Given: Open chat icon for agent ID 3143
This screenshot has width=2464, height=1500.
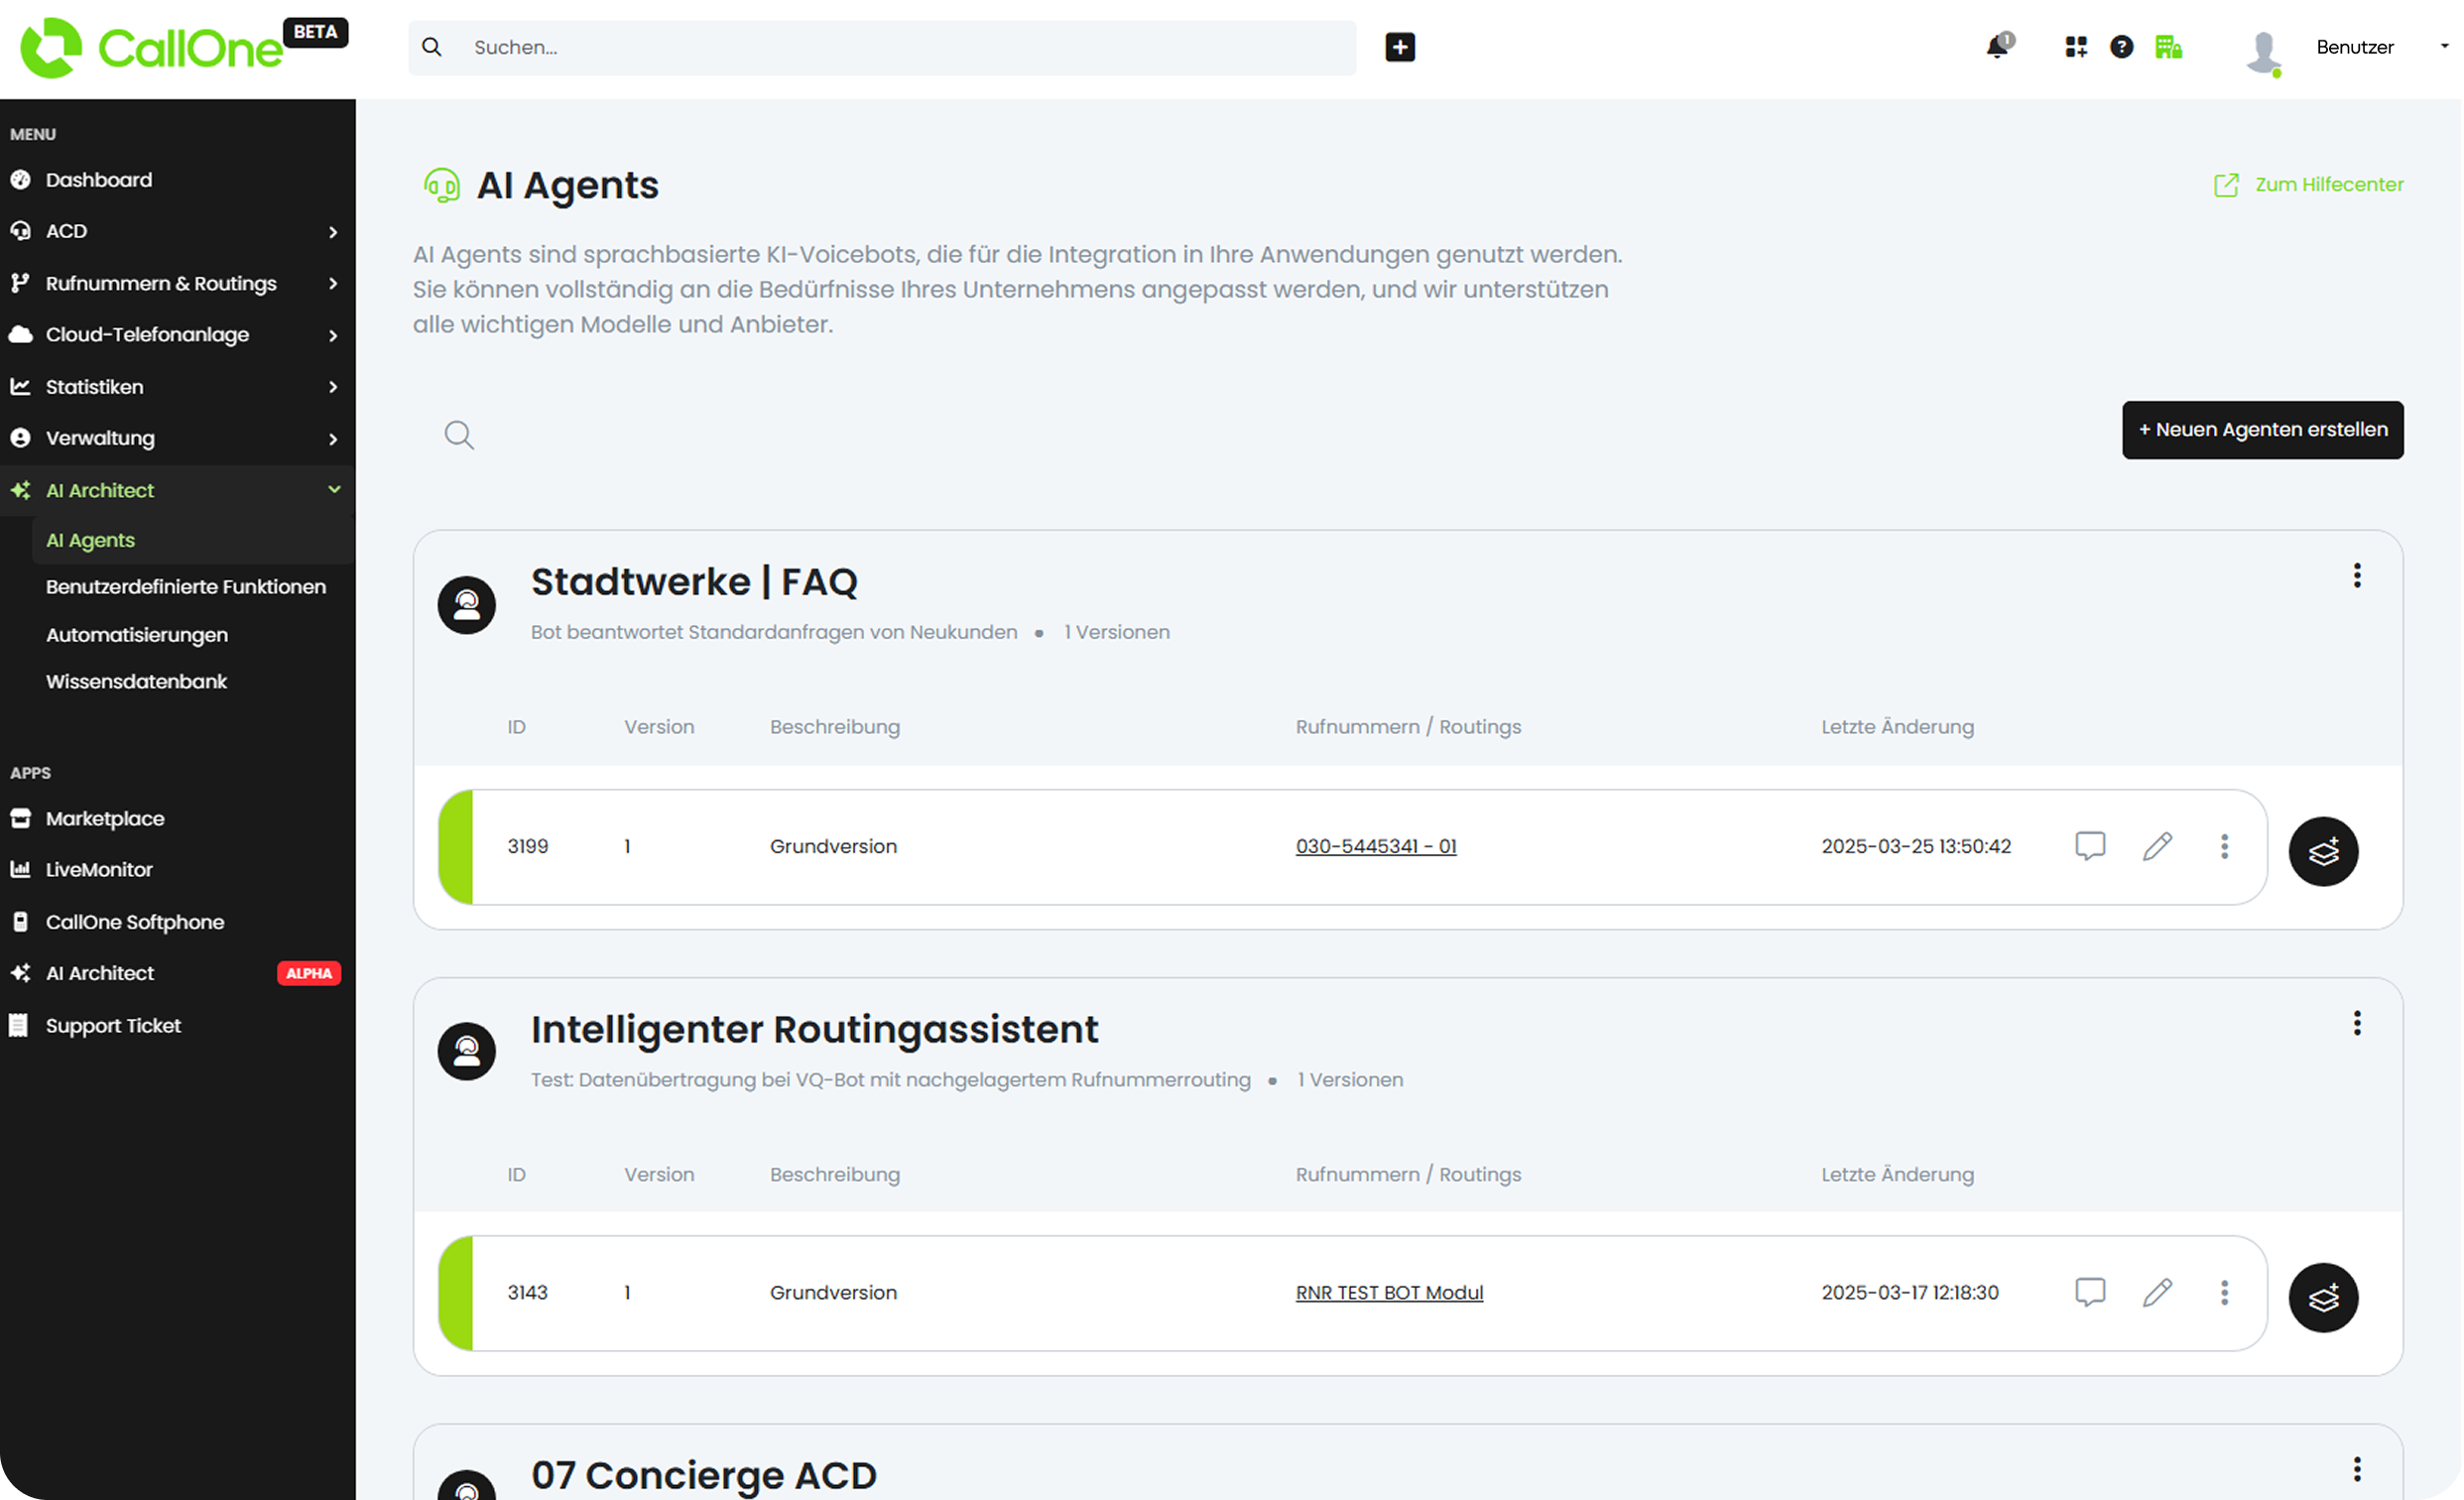Looking at the screenshot, I should 2090,1293.
